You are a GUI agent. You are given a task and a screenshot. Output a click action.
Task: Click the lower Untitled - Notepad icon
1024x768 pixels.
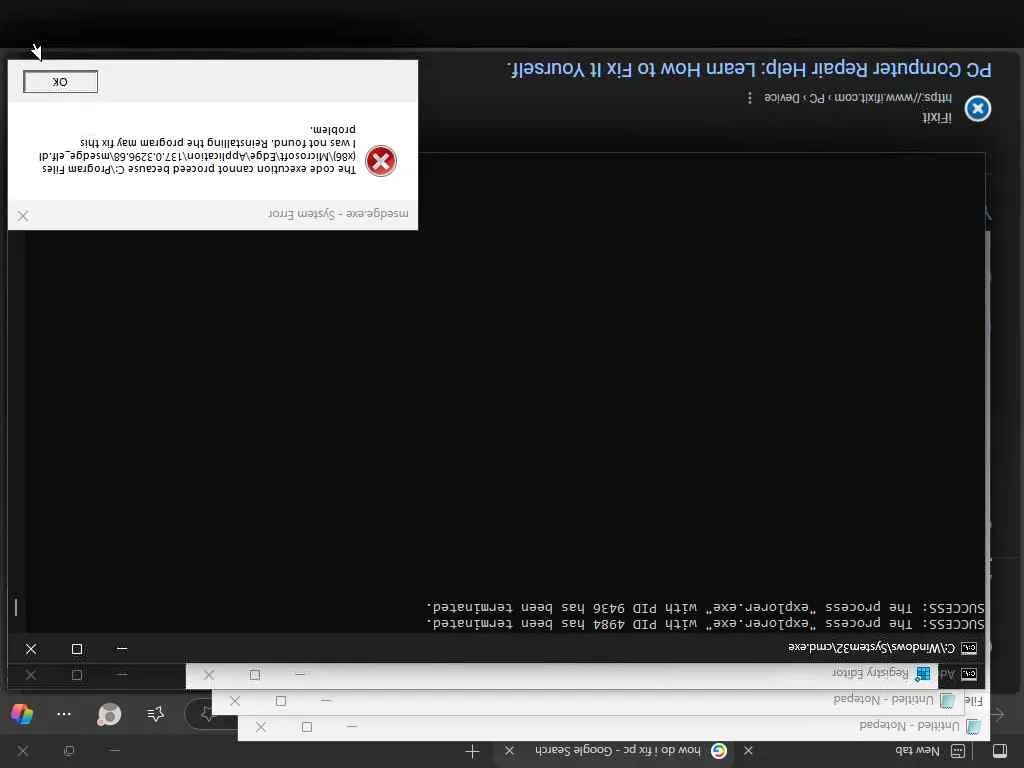(x=973, y=726)
